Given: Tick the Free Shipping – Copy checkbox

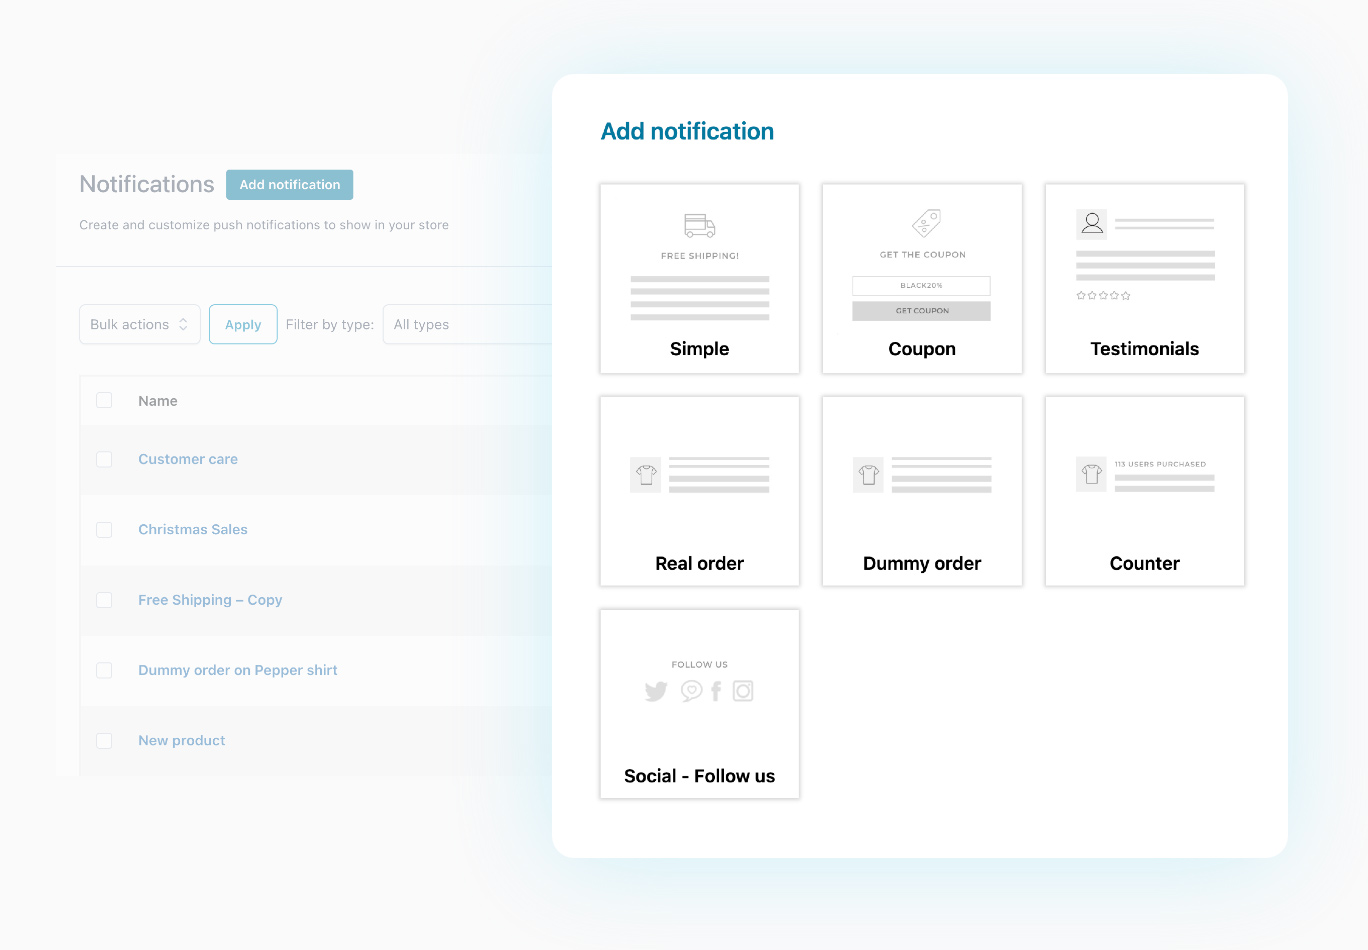Looking at the screenshot, I should click(x=104, y=600).
